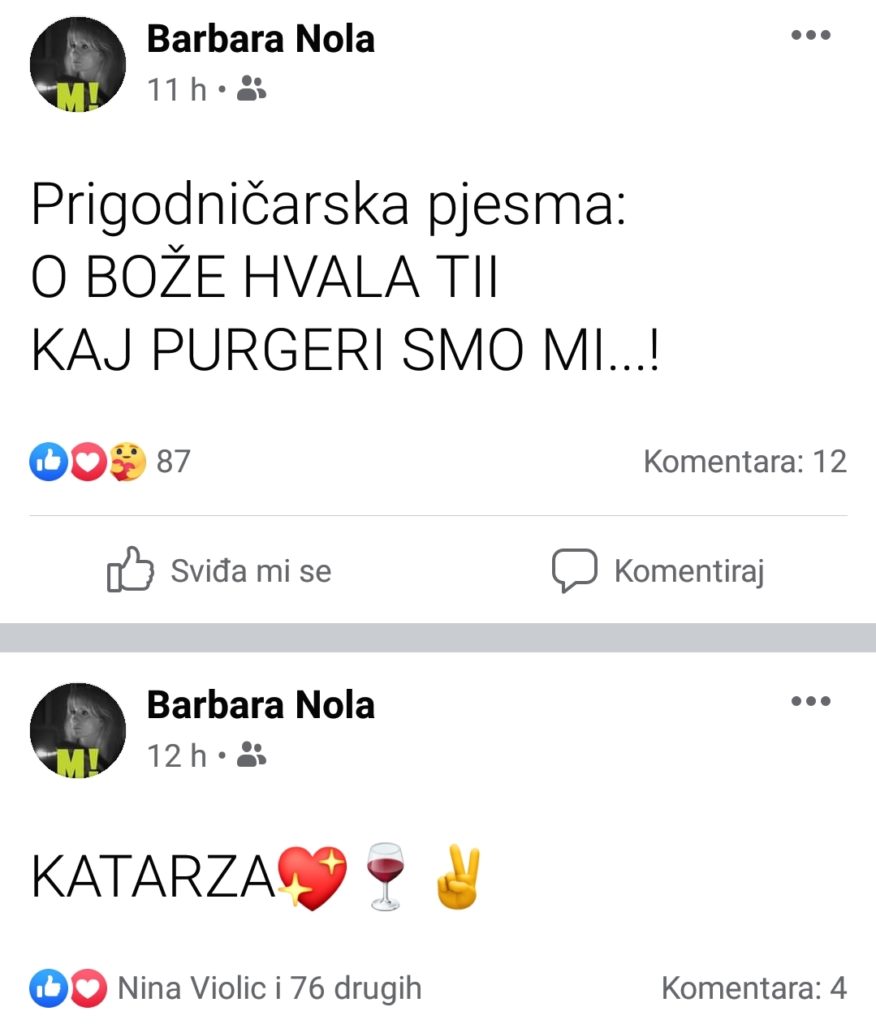Tap the blue like reaction icon on the first post
876x1024 pixels.
pyautogui.click(x=48, y=462)
